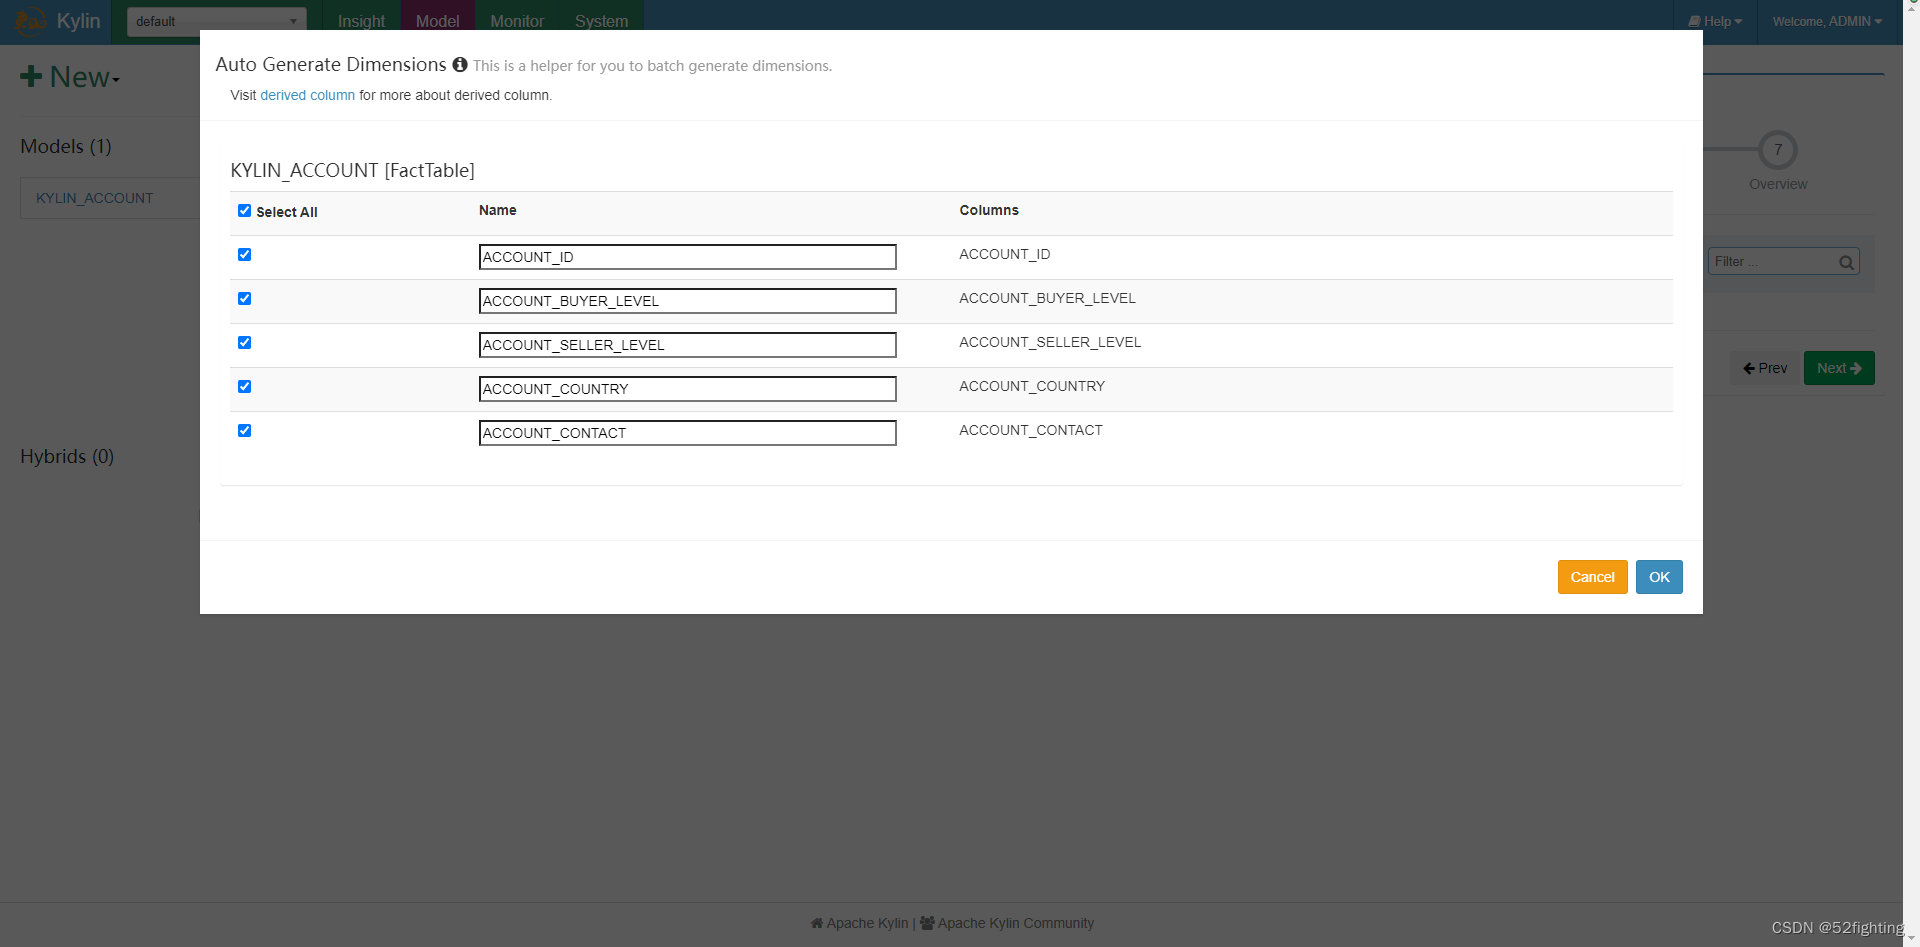Click the green Next button

click(1839, 368)
